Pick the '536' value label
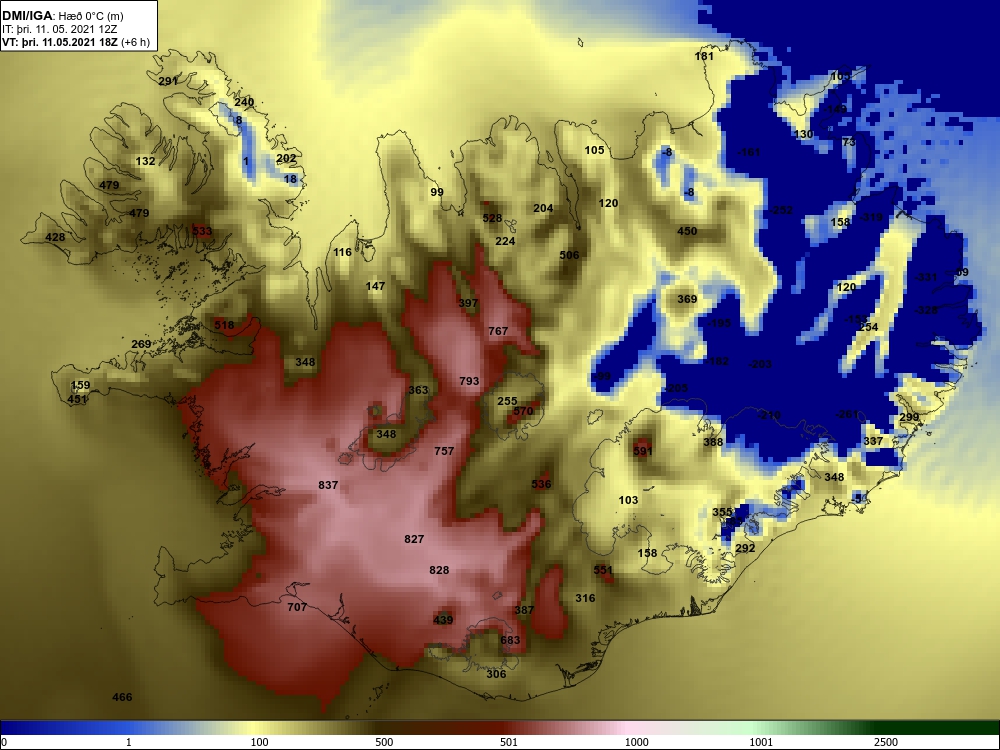The height and width of the screenshot is (750, 1000). (541, 484)
